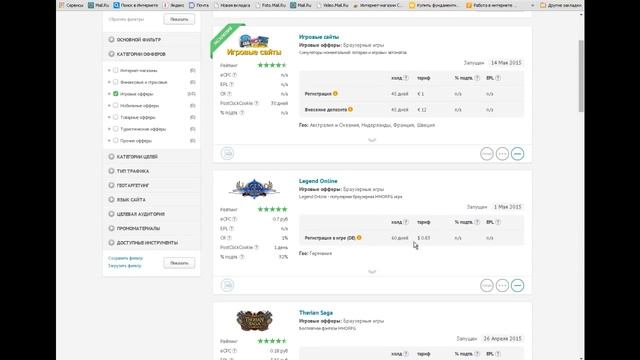Expand details chevron of Legend Online card
Screen dimensions: 640x360
372,271
